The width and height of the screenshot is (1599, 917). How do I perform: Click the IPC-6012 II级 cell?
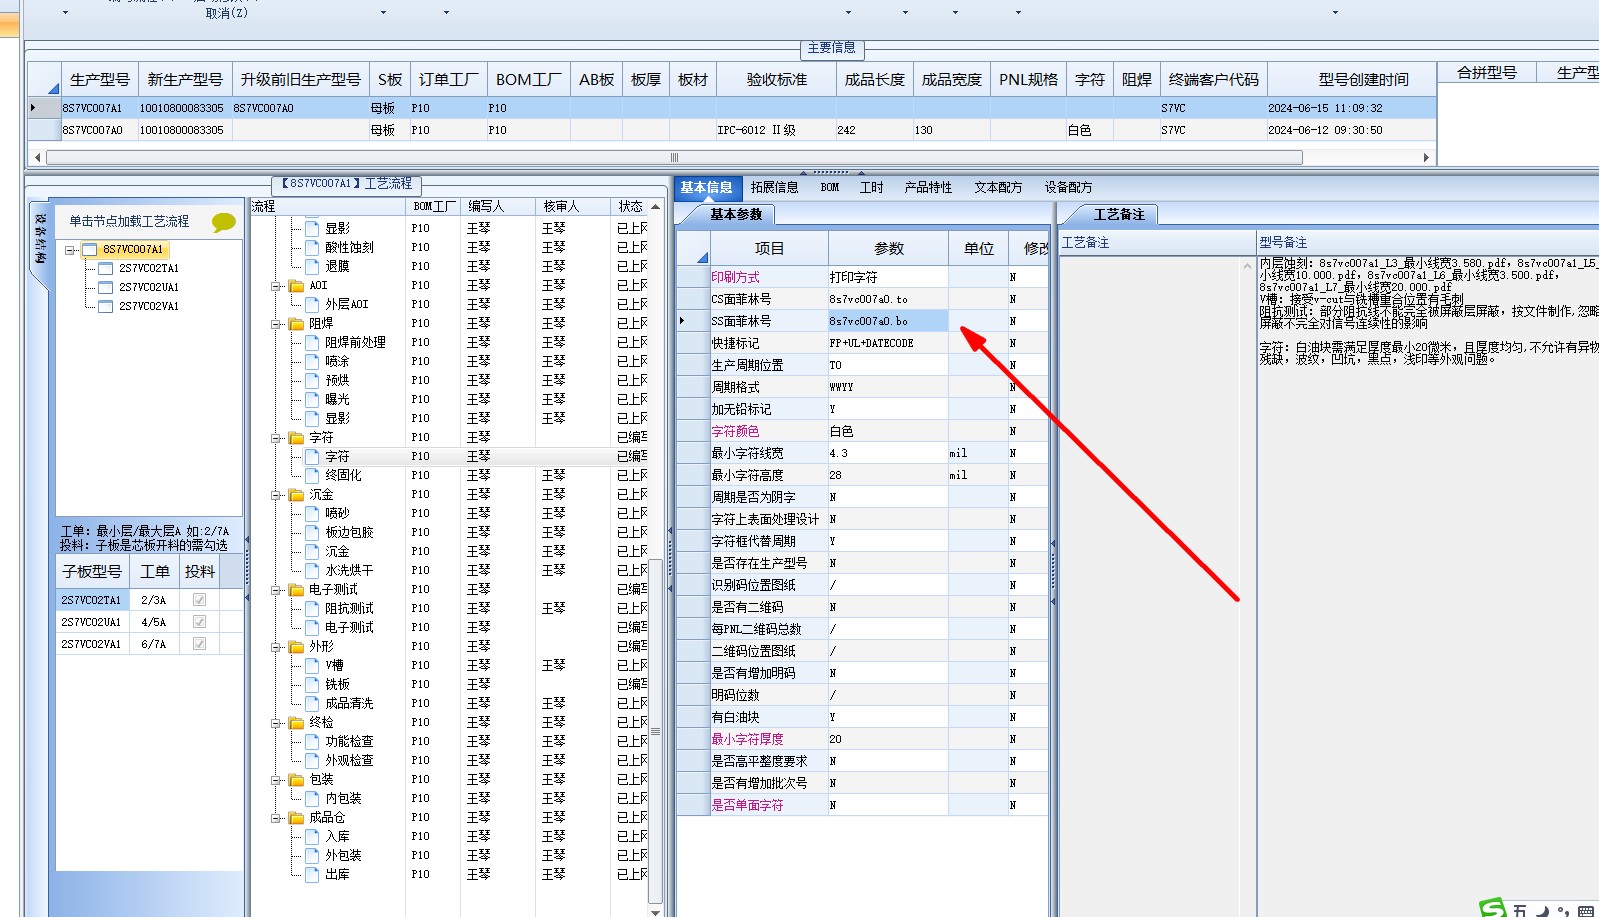point(776,130)
